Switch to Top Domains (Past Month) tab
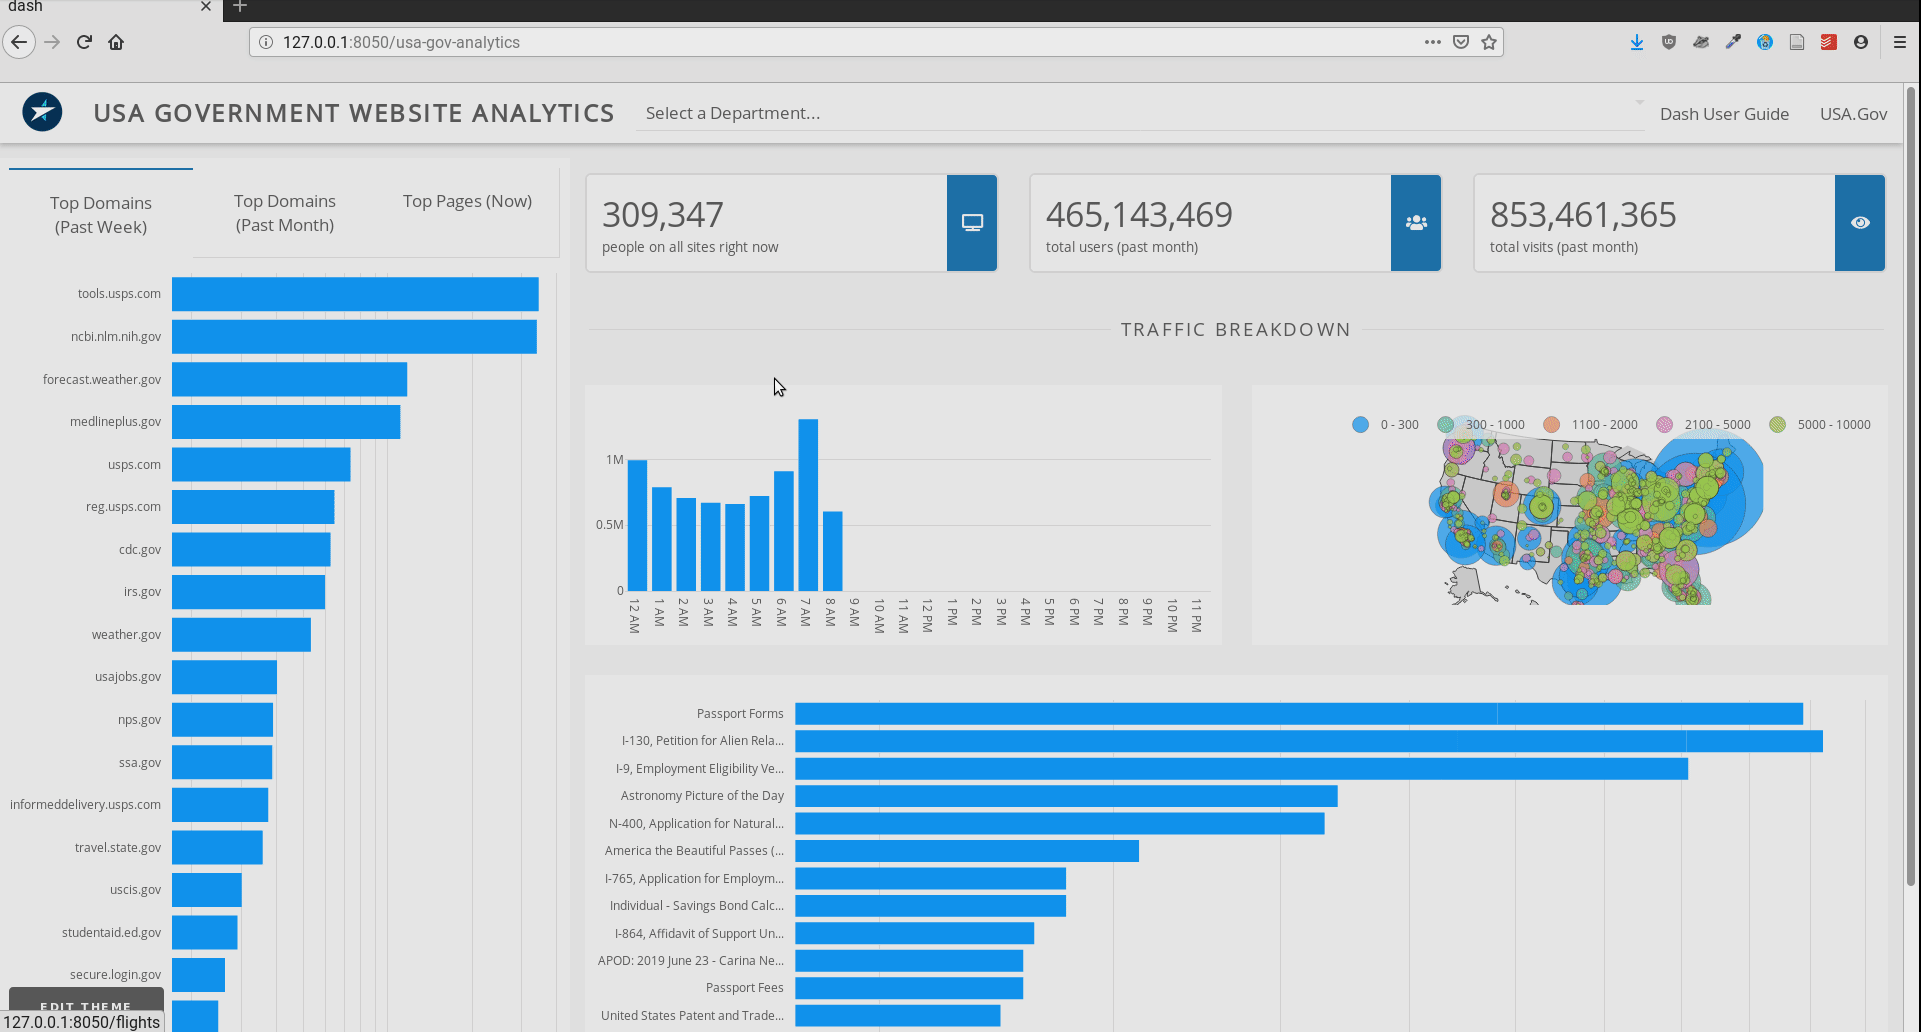The image size is (1921, 1032). point(285,213)
